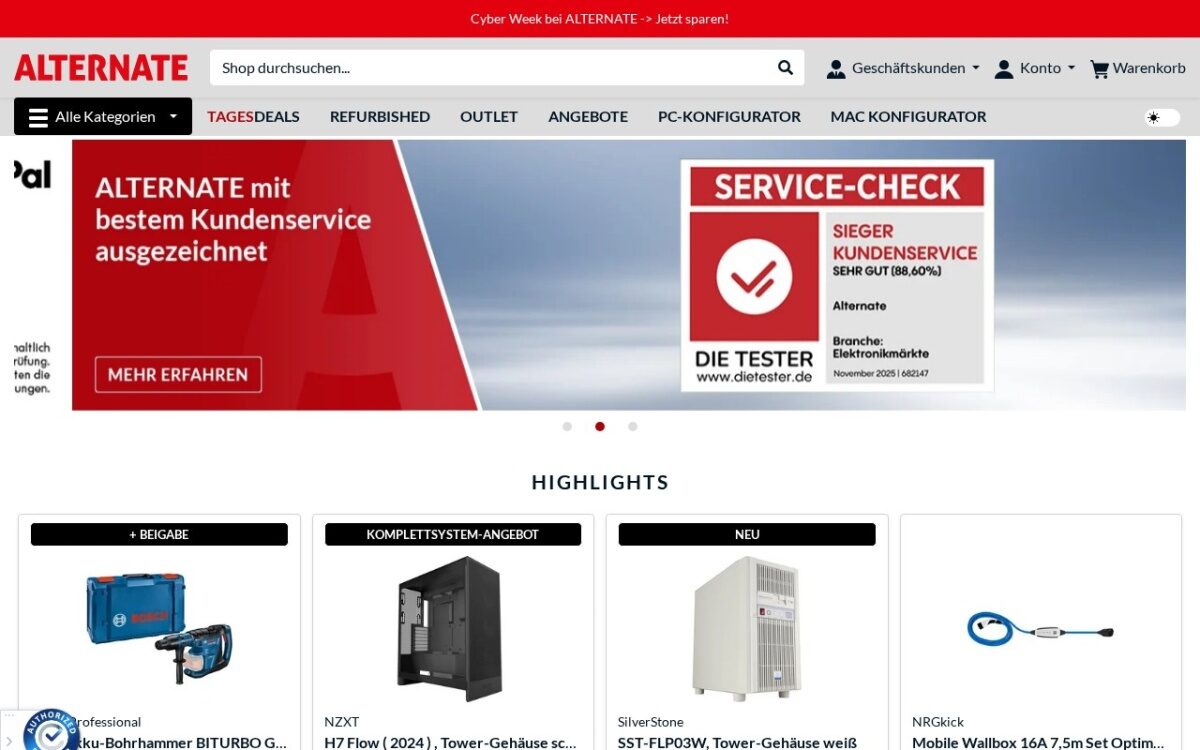Click the previous PayPal slide peeking at left
This screenshot has width=1200, height=750.
coord(33,275)
